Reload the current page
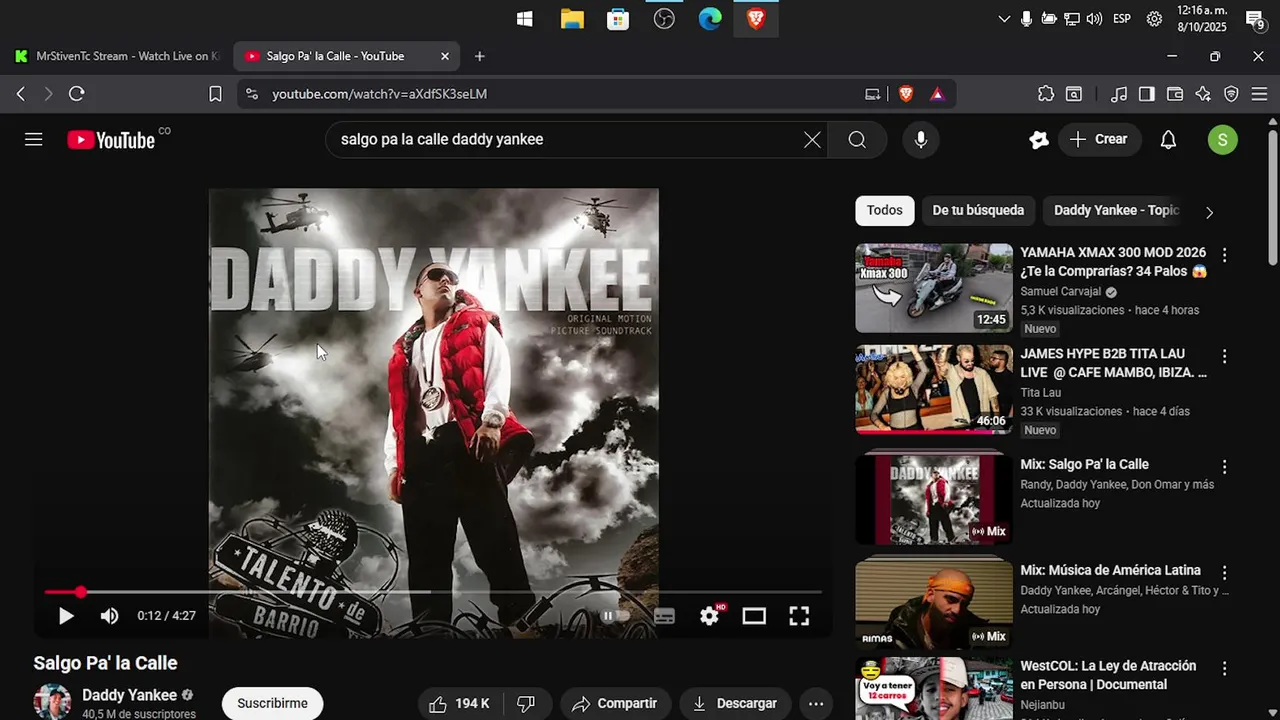The image size is (1280, 720). coord(76,94)
